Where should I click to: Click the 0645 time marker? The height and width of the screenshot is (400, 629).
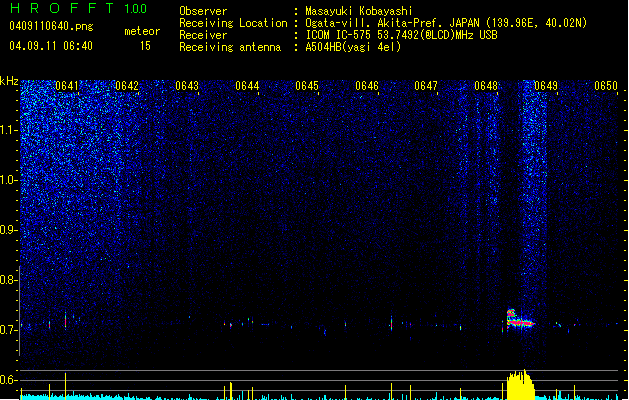pyautogui.click(x=307, y=86)
